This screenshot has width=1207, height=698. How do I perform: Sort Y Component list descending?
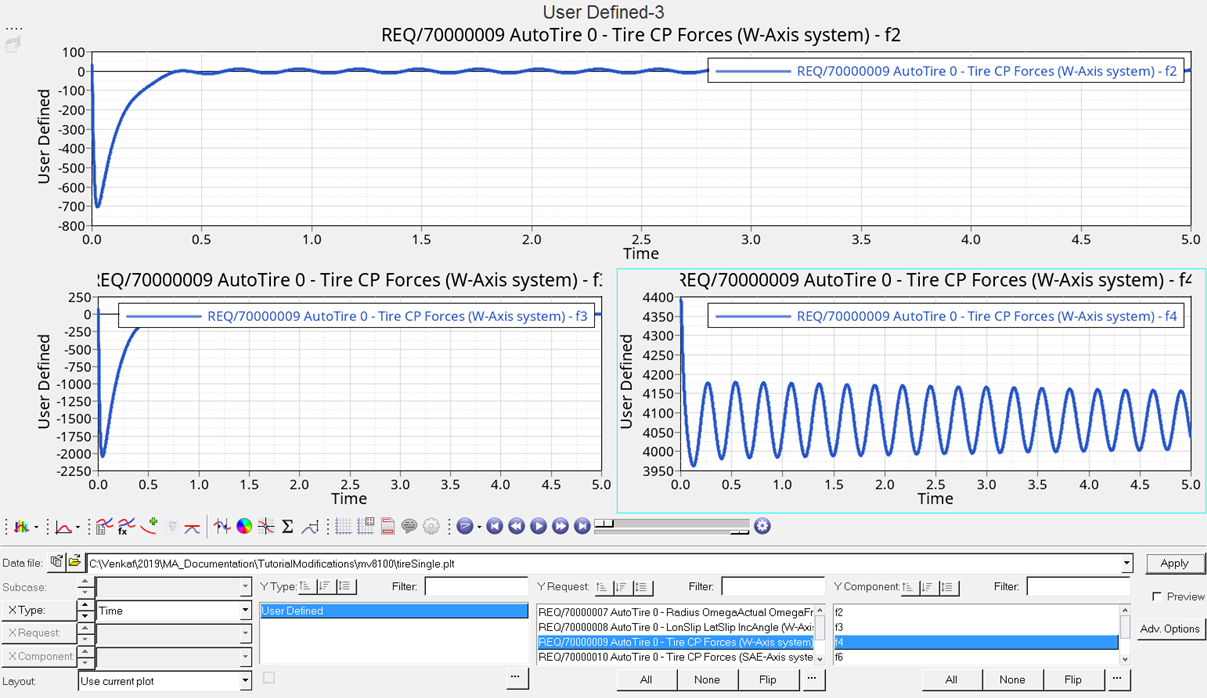[927, 587]
